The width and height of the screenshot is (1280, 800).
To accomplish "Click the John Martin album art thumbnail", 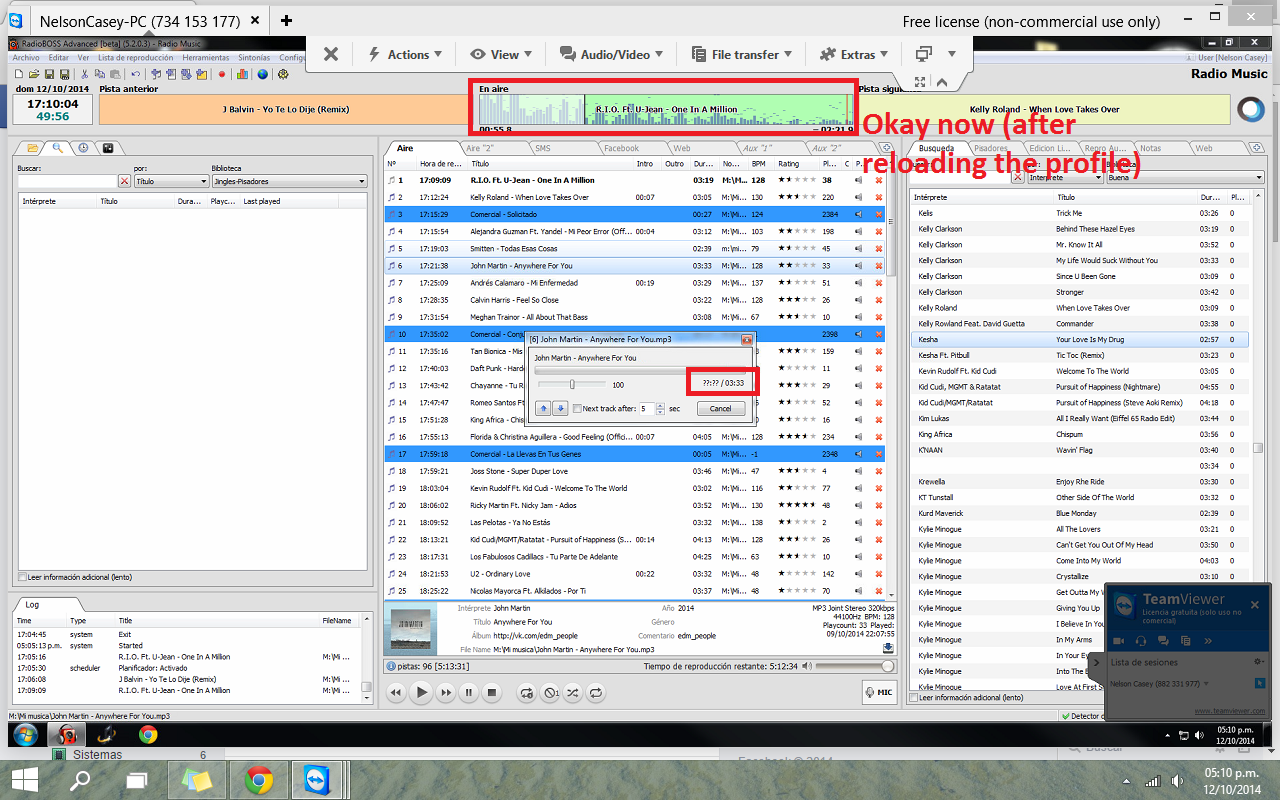I will [x=410, y=627].
